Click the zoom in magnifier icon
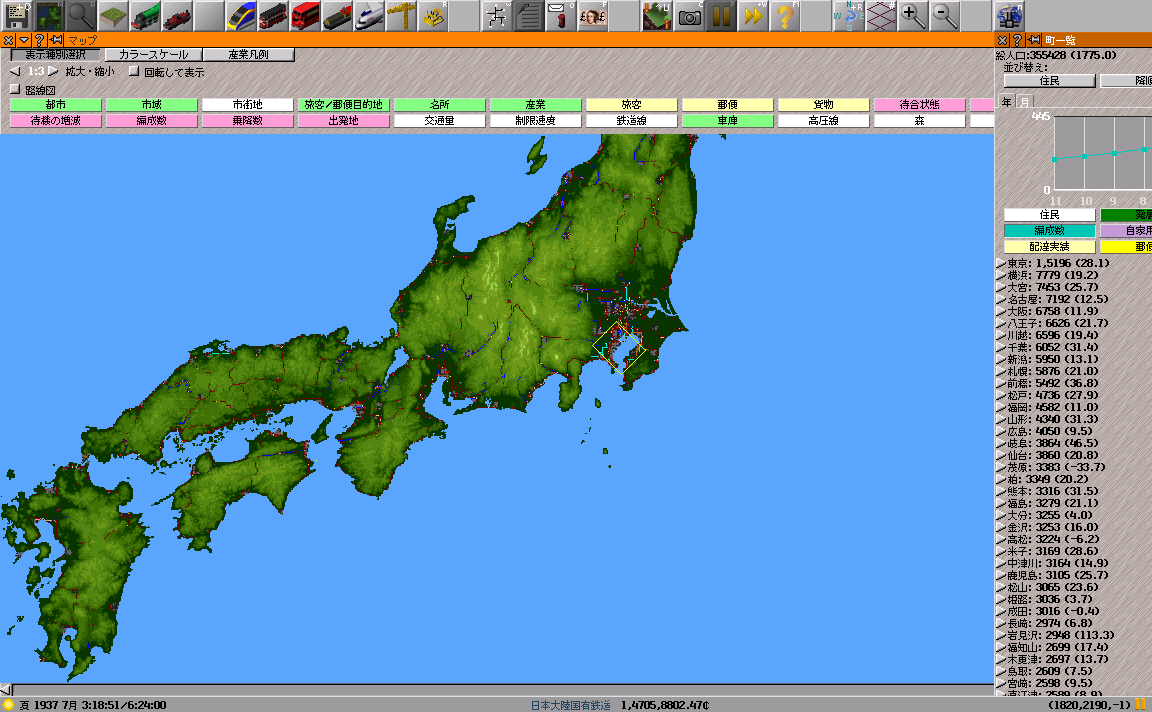 pos(912,15)
